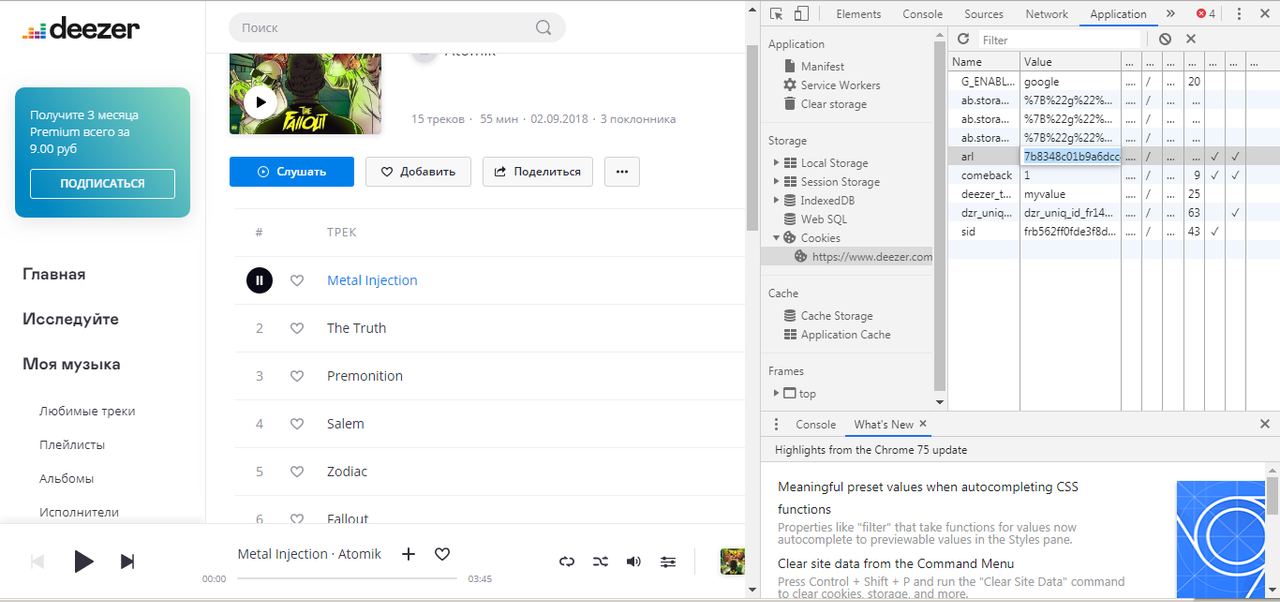Open the DevTools Console tab
This screenshot has width=1280, height=602.
[923, 14]
